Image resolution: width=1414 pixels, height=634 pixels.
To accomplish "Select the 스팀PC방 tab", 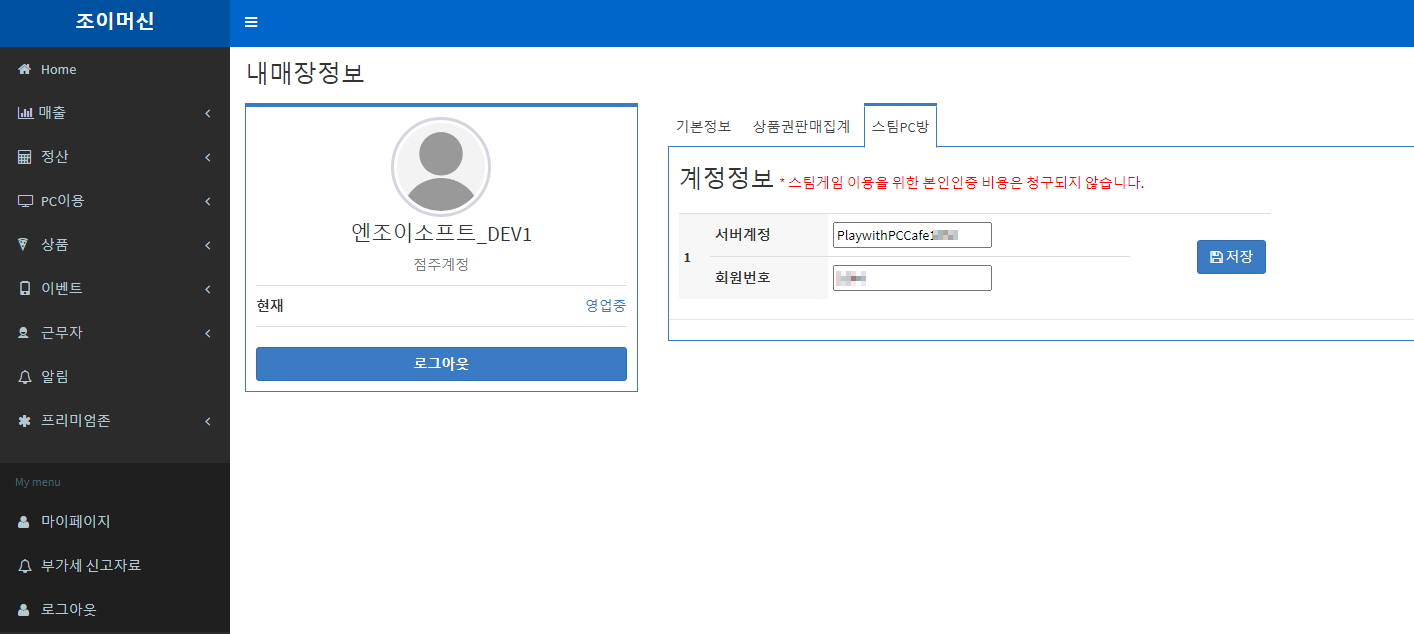I will 900,126.
